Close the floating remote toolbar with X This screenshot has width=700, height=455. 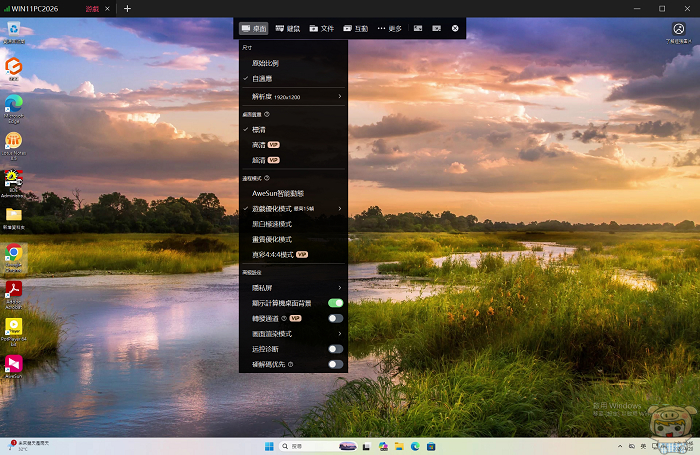(x=455, y=28)
